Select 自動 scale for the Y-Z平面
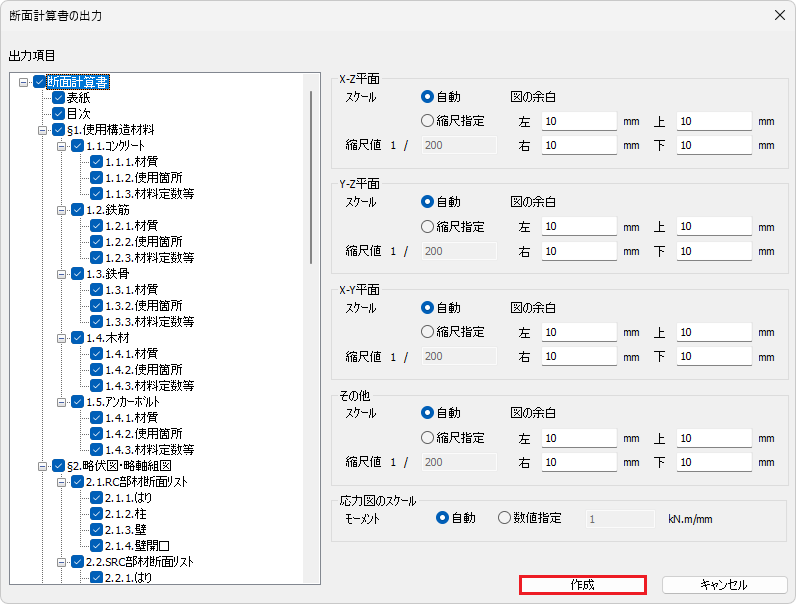Screen dimensions: 796x604 pyautogui.click(x=428, y=202)
